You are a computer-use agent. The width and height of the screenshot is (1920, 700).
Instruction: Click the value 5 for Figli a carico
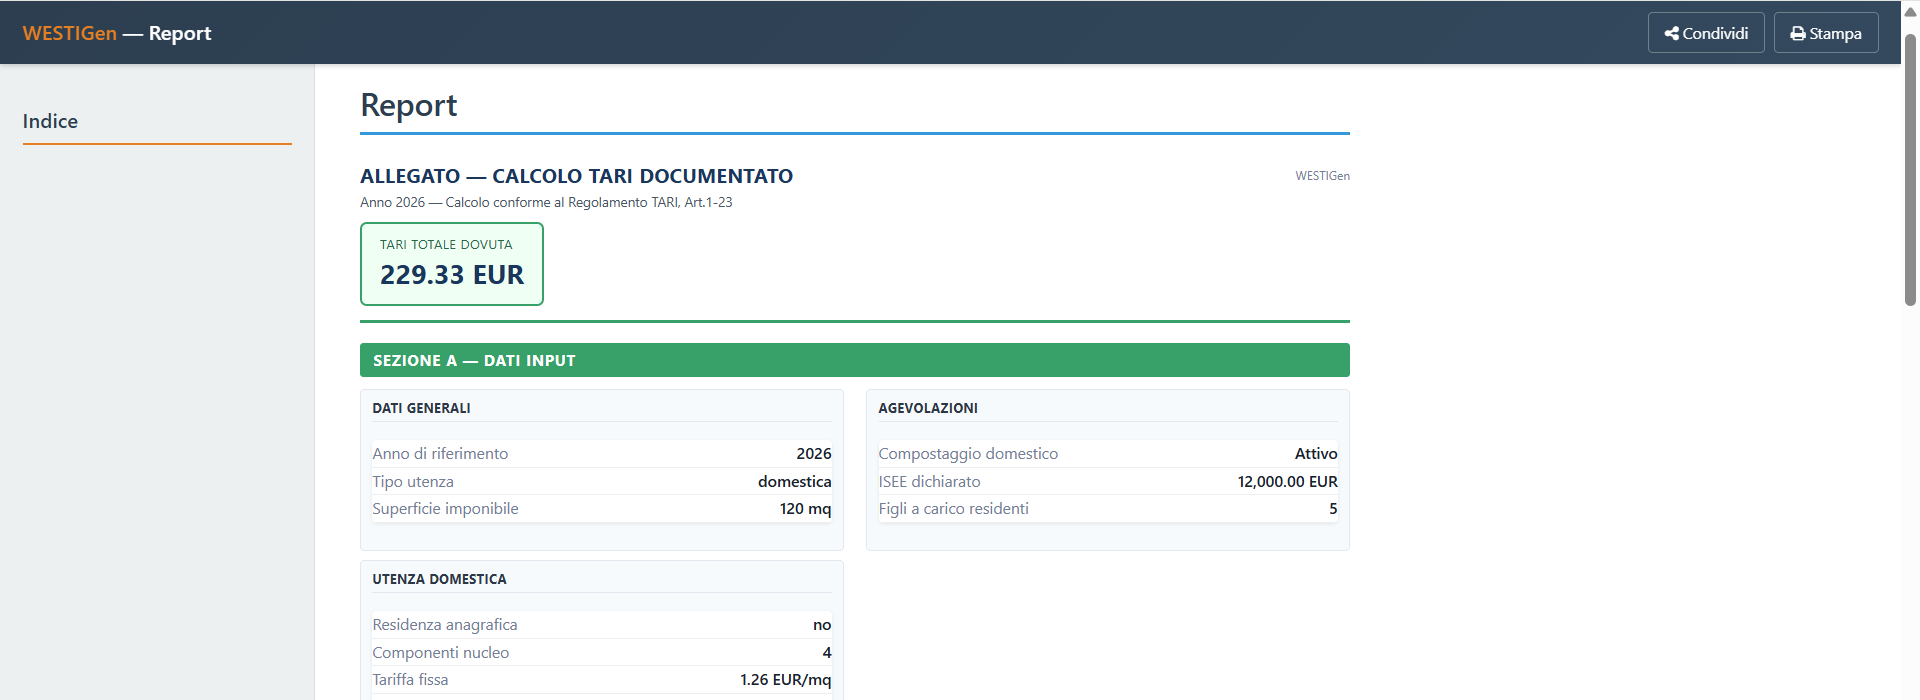point(1333,509)
